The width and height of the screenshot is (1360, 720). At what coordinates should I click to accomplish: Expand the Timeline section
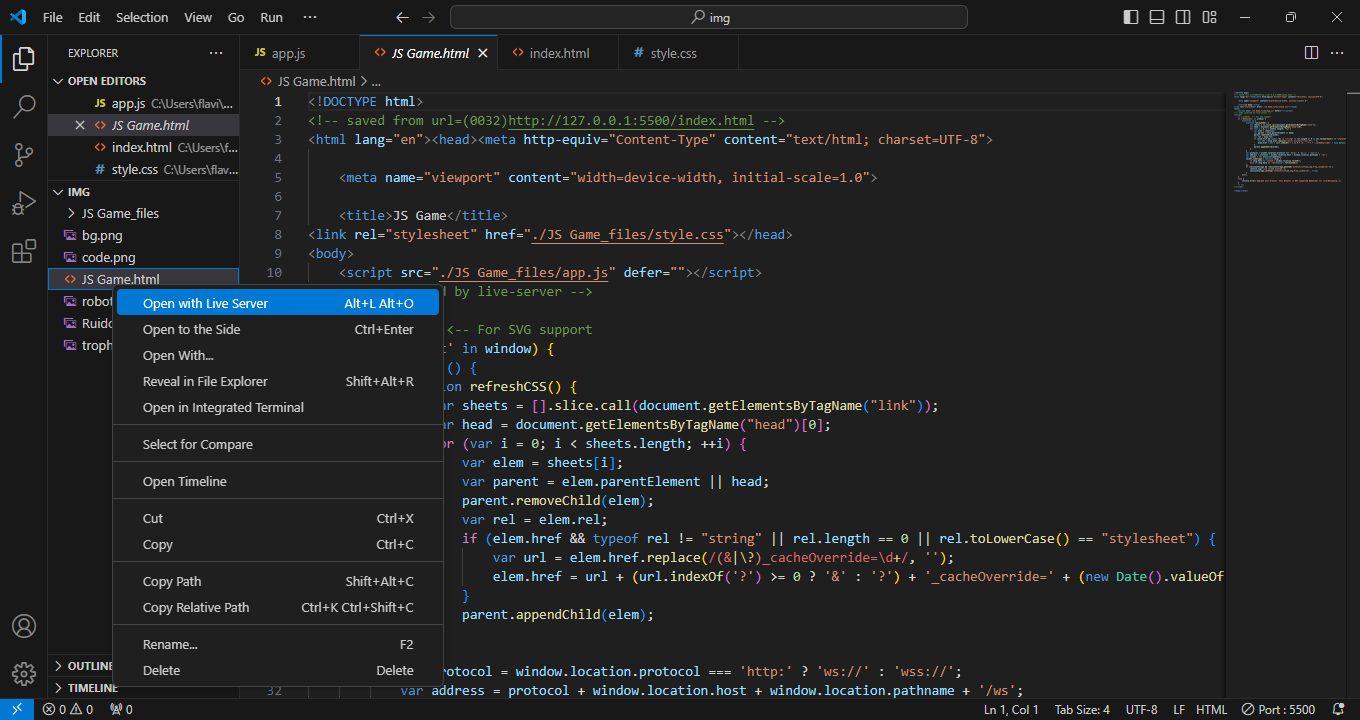(x=82, y=688)
